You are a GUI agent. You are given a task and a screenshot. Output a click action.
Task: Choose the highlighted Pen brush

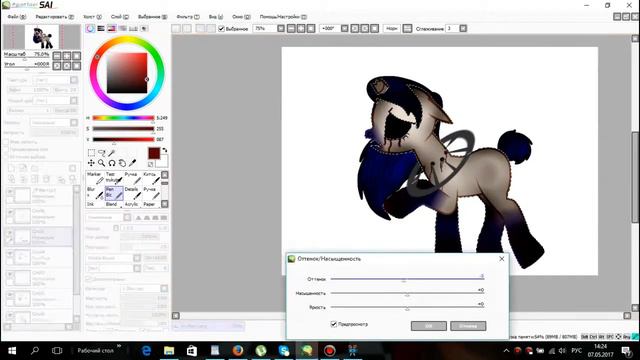(114, 193)
